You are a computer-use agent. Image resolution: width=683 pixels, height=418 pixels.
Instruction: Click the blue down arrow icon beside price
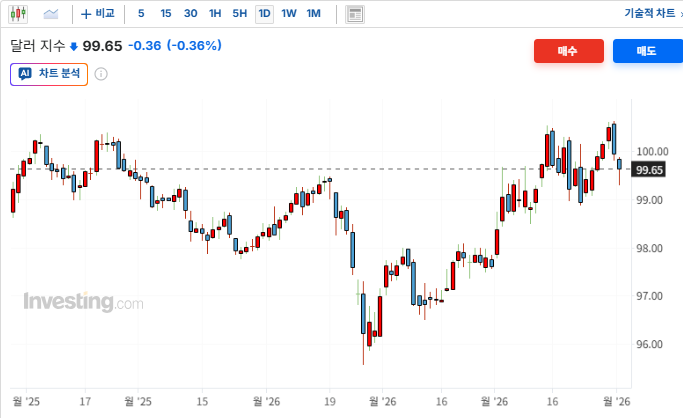pyautogui.click(x=74, y=47)
